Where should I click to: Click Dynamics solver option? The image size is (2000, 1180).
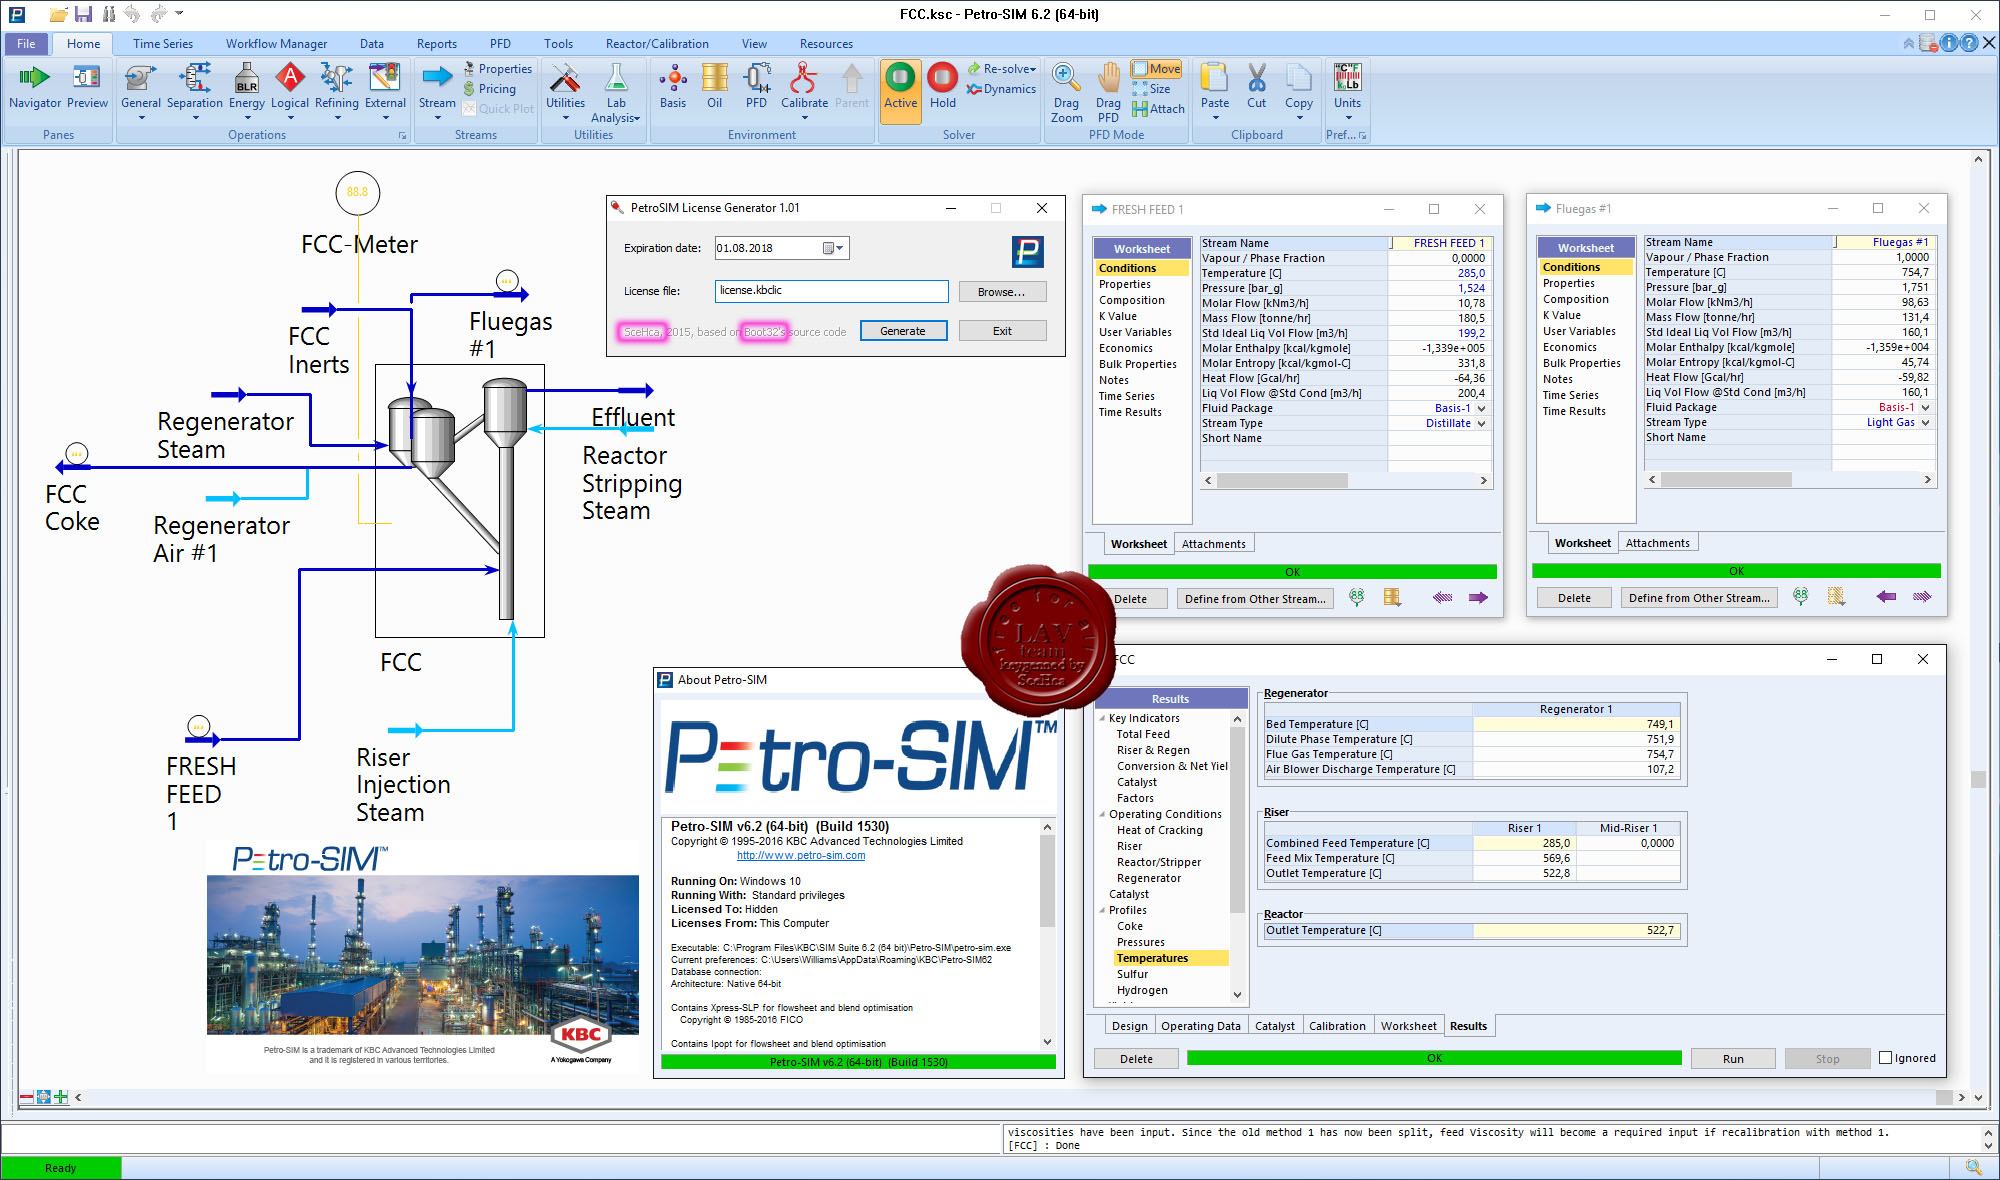coord(1001,89)
